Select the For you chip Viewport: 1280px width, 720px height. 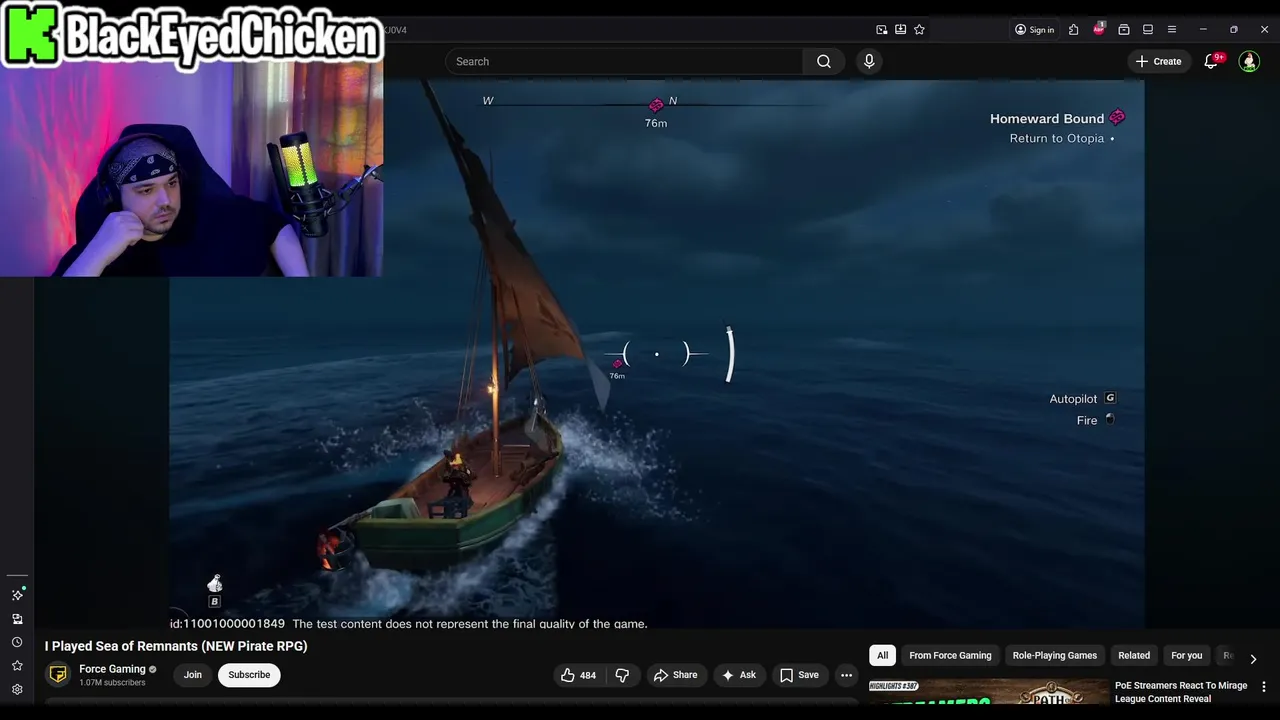pyautogui.click(x=1187, y=656)
